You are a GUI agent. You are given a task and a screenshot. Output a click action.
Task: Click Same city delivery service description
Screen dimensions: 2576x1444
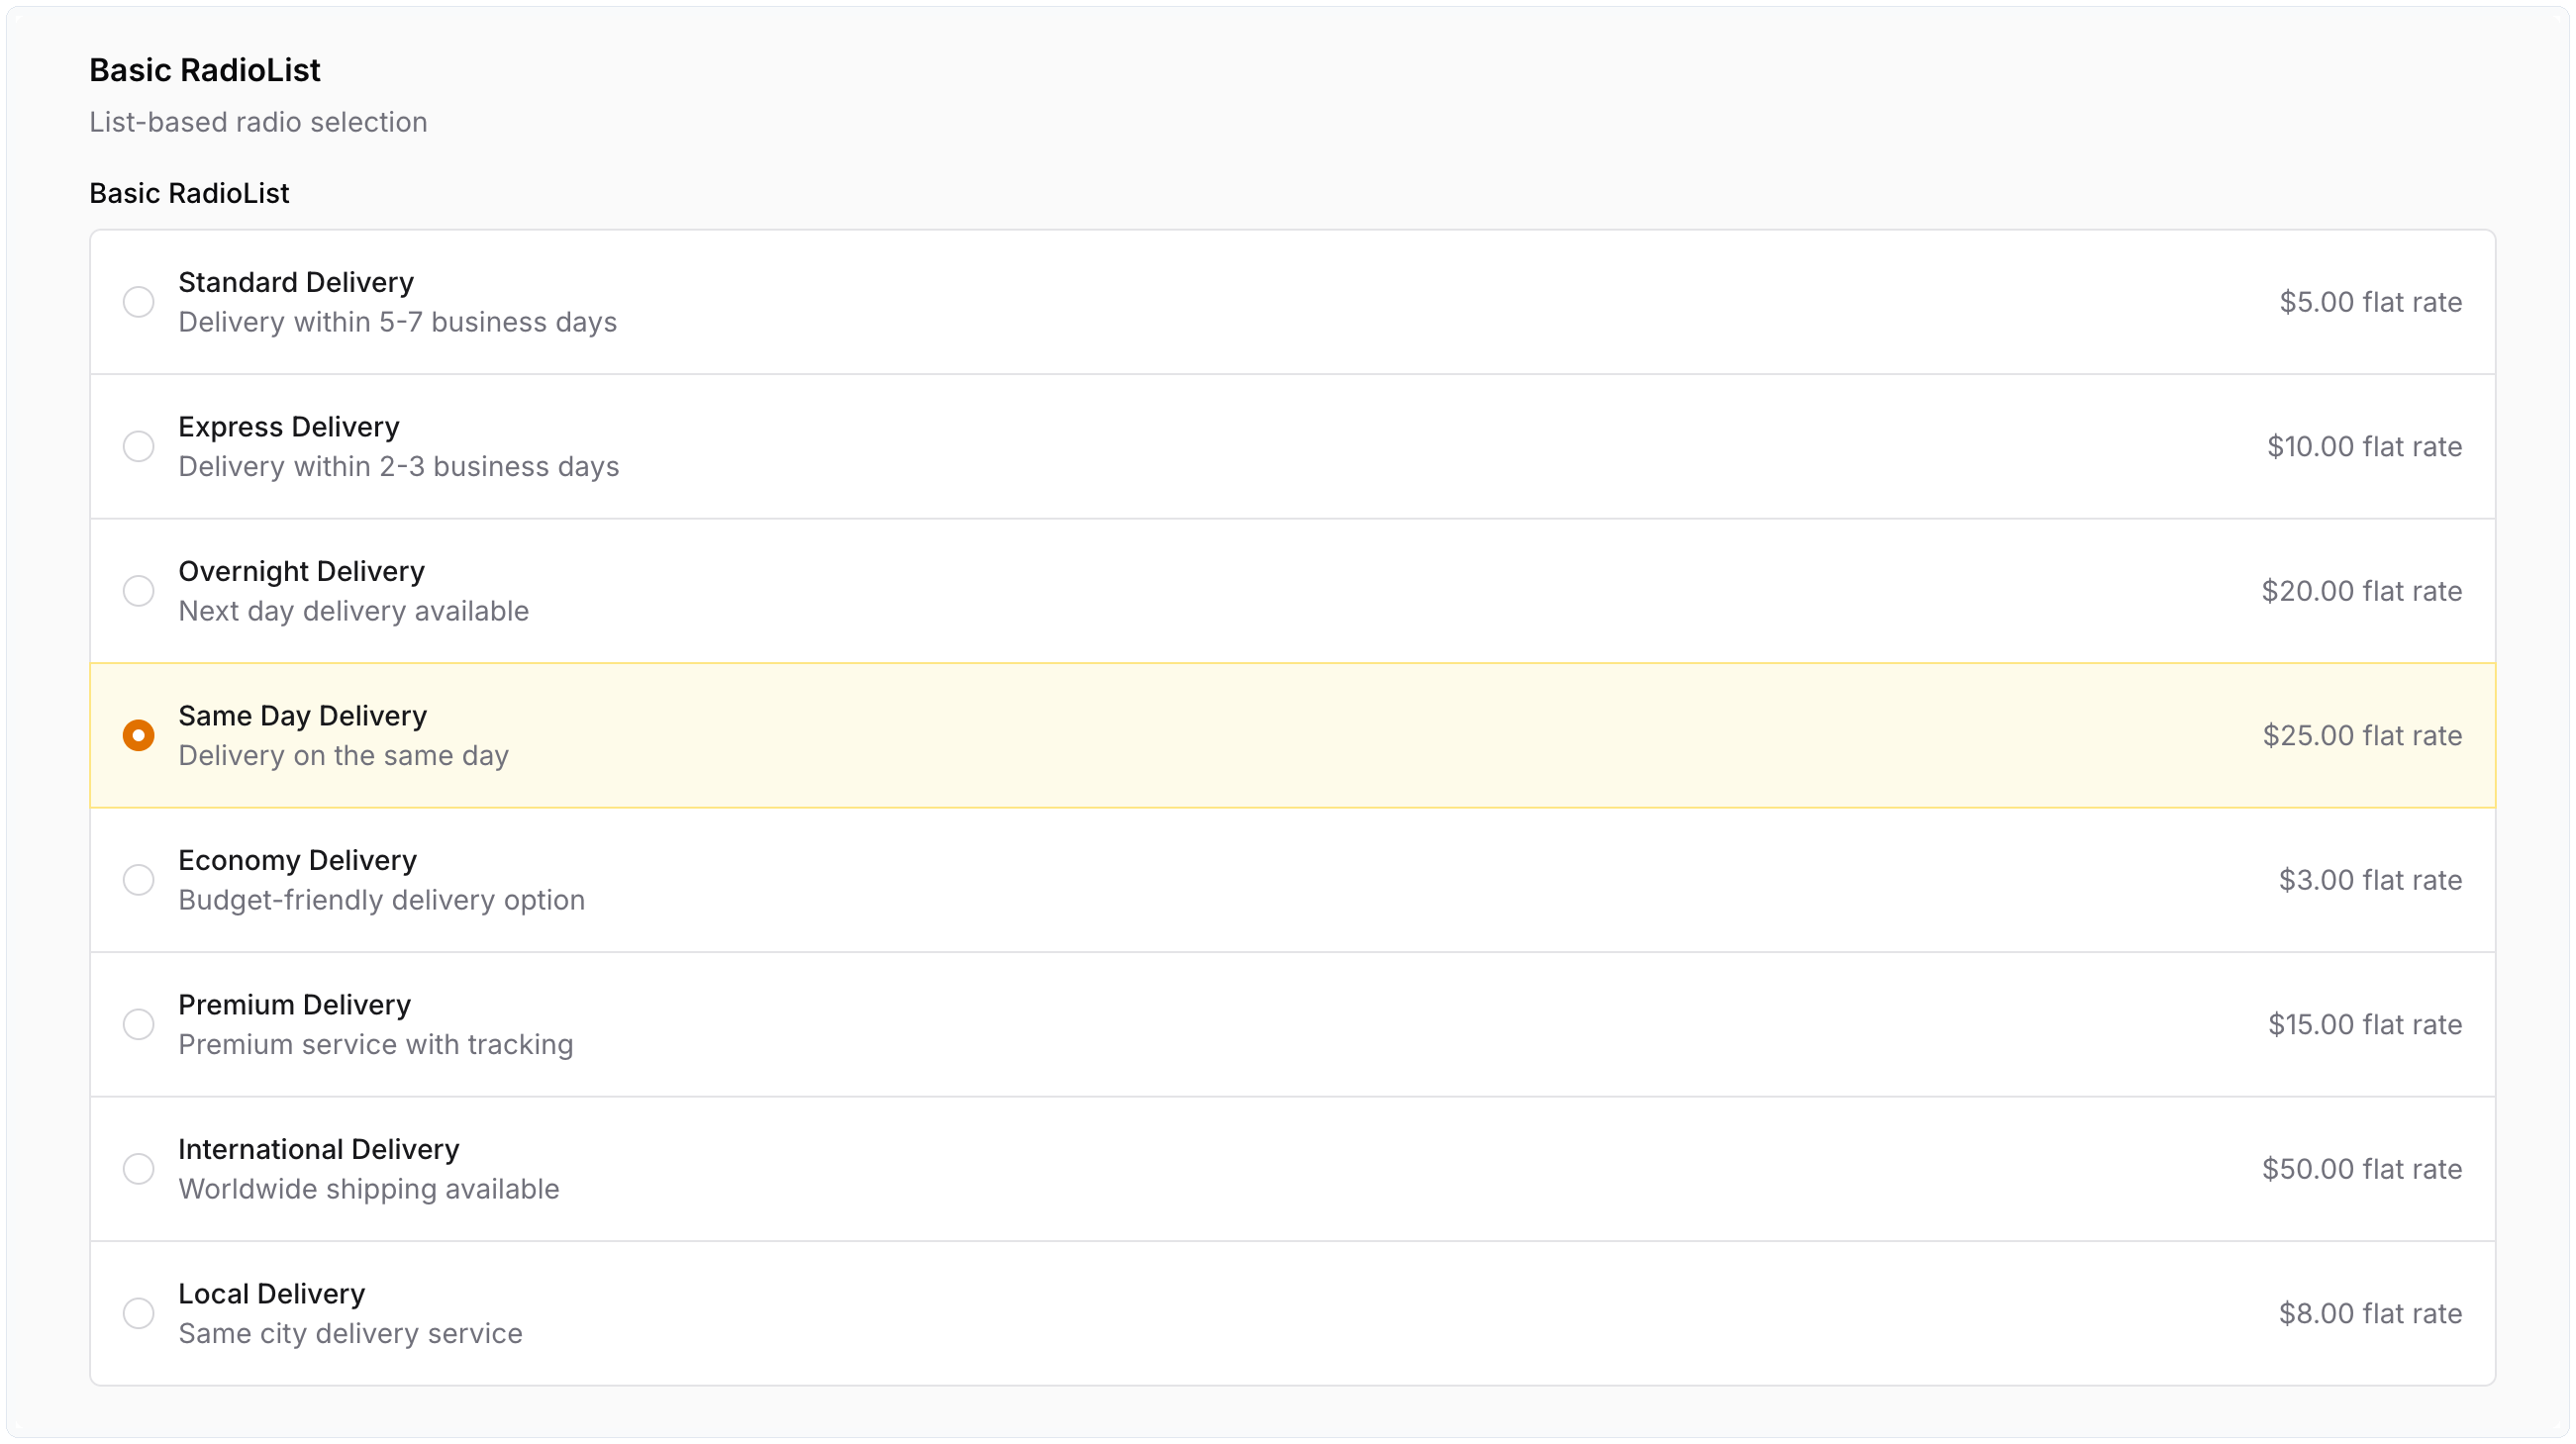(350, 1333)
